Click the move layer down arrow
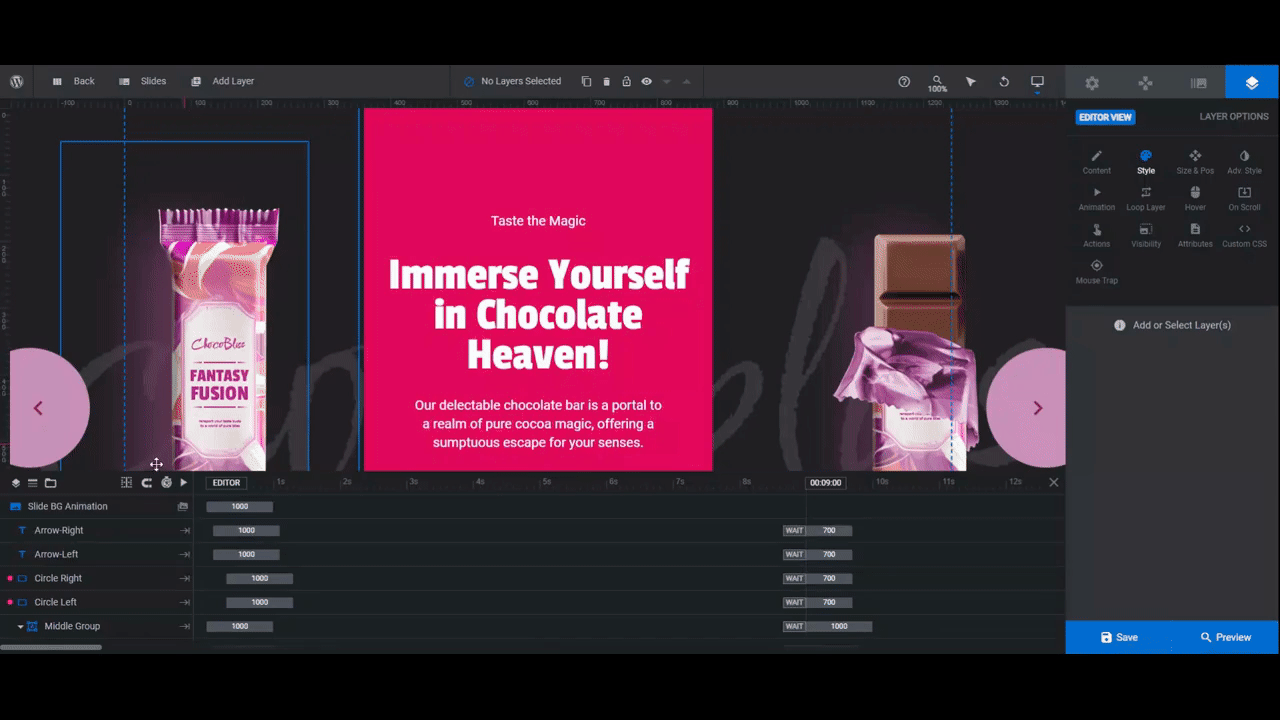 667,81
